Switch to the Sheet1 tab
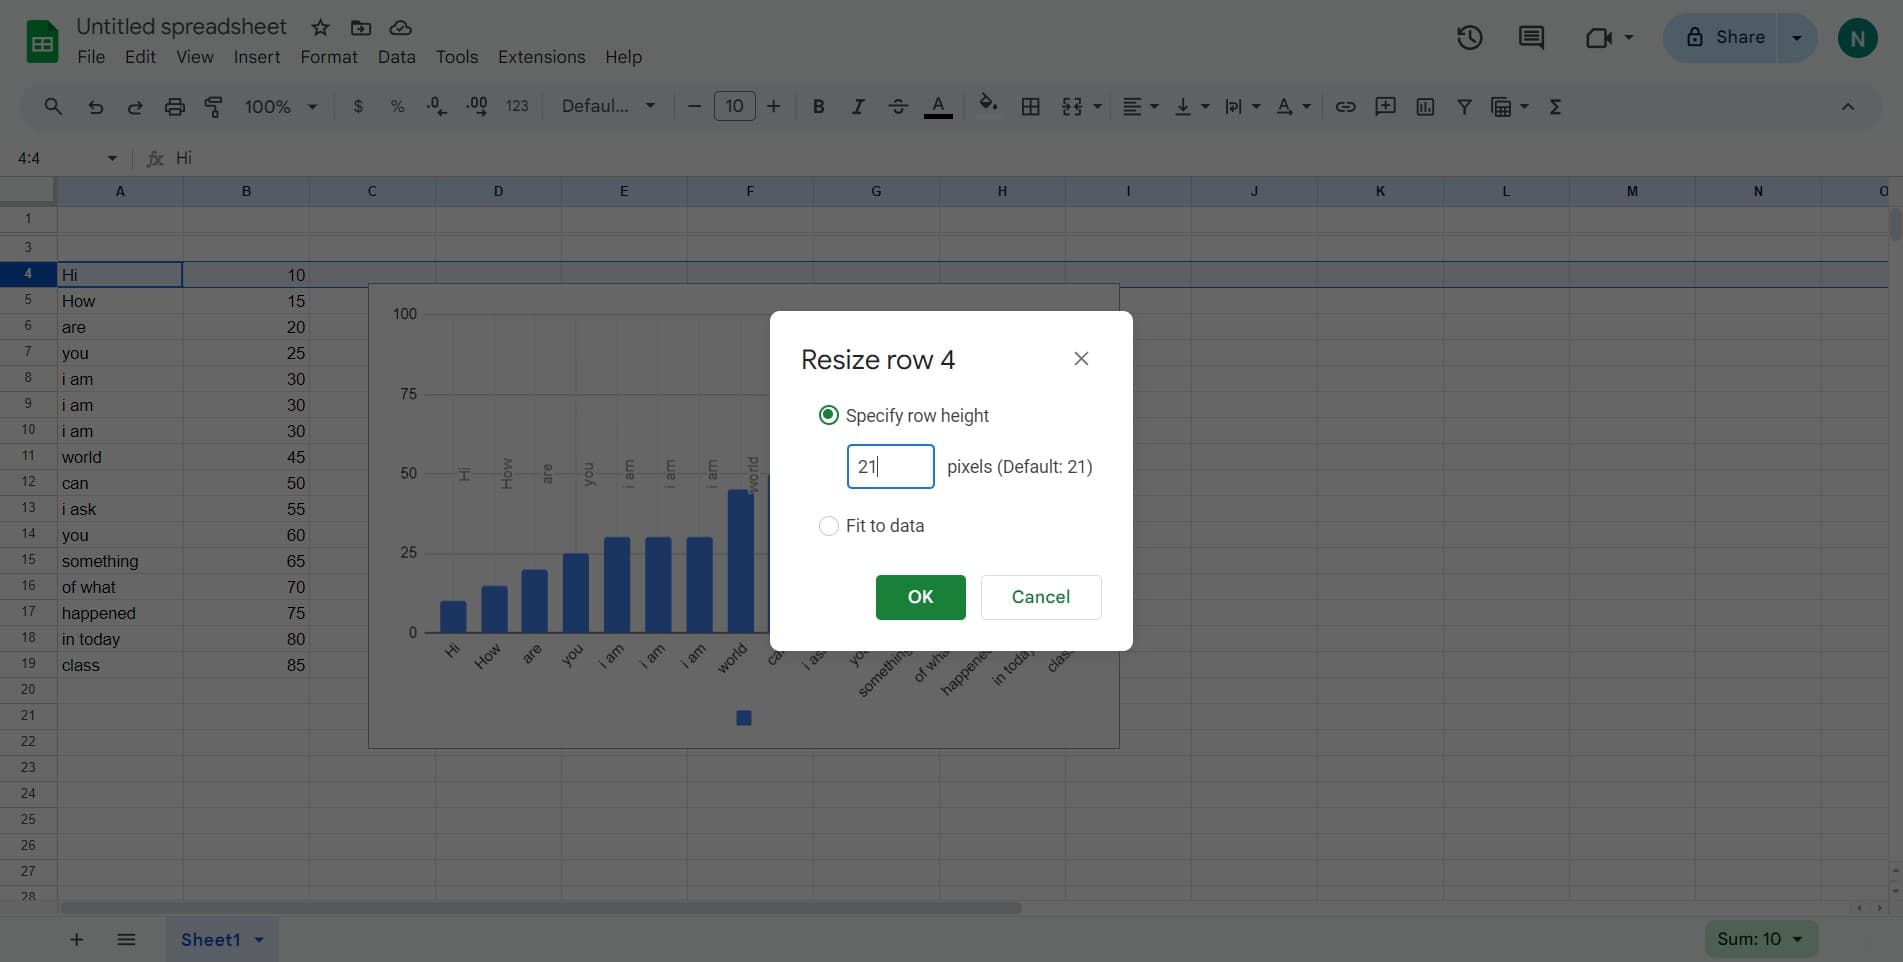The width and height of the screenshot is (1903, 962). [x=211, y=939]
